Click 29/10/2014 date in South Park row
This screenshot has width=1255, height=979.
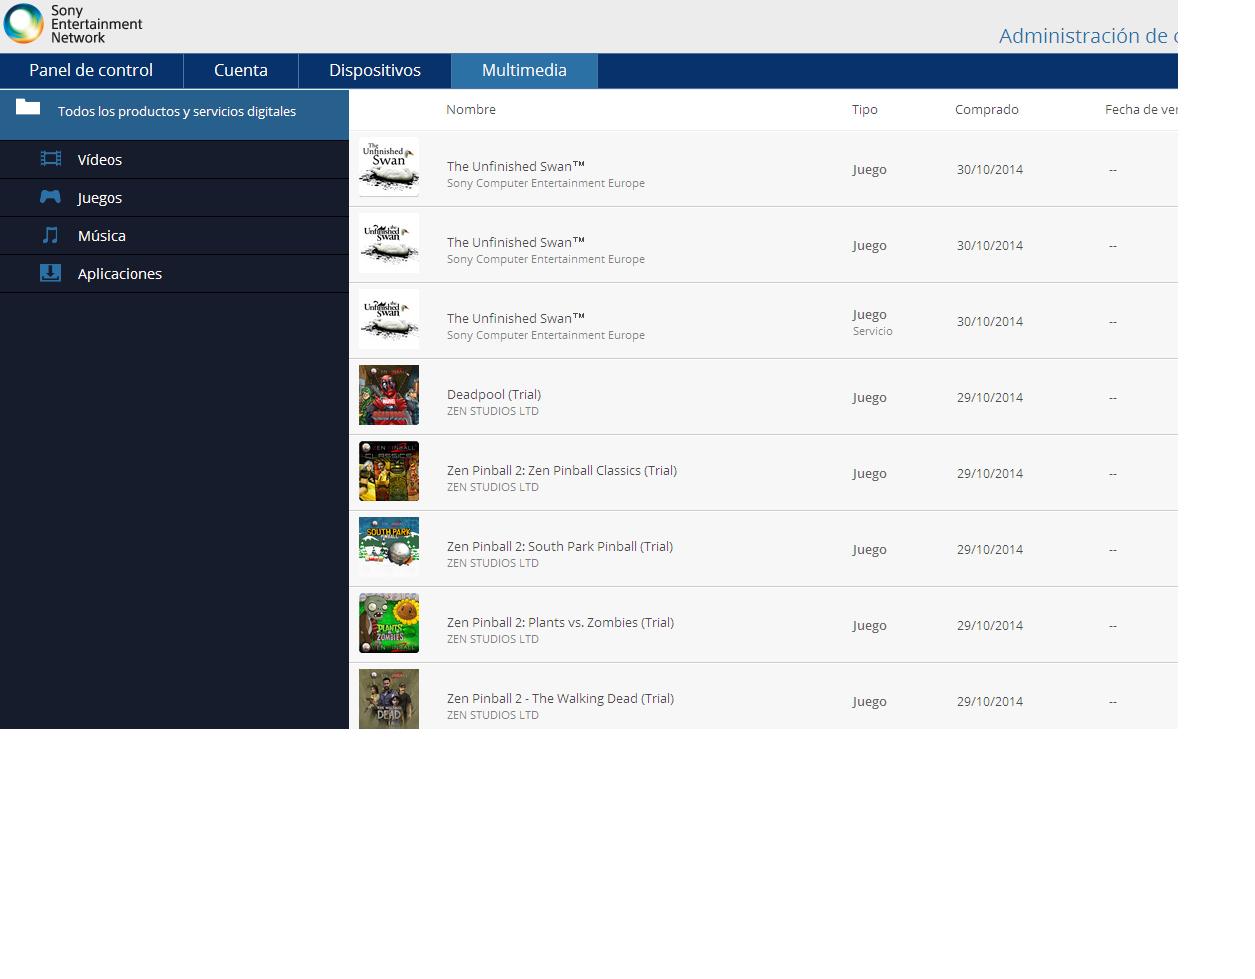(990, 549)
